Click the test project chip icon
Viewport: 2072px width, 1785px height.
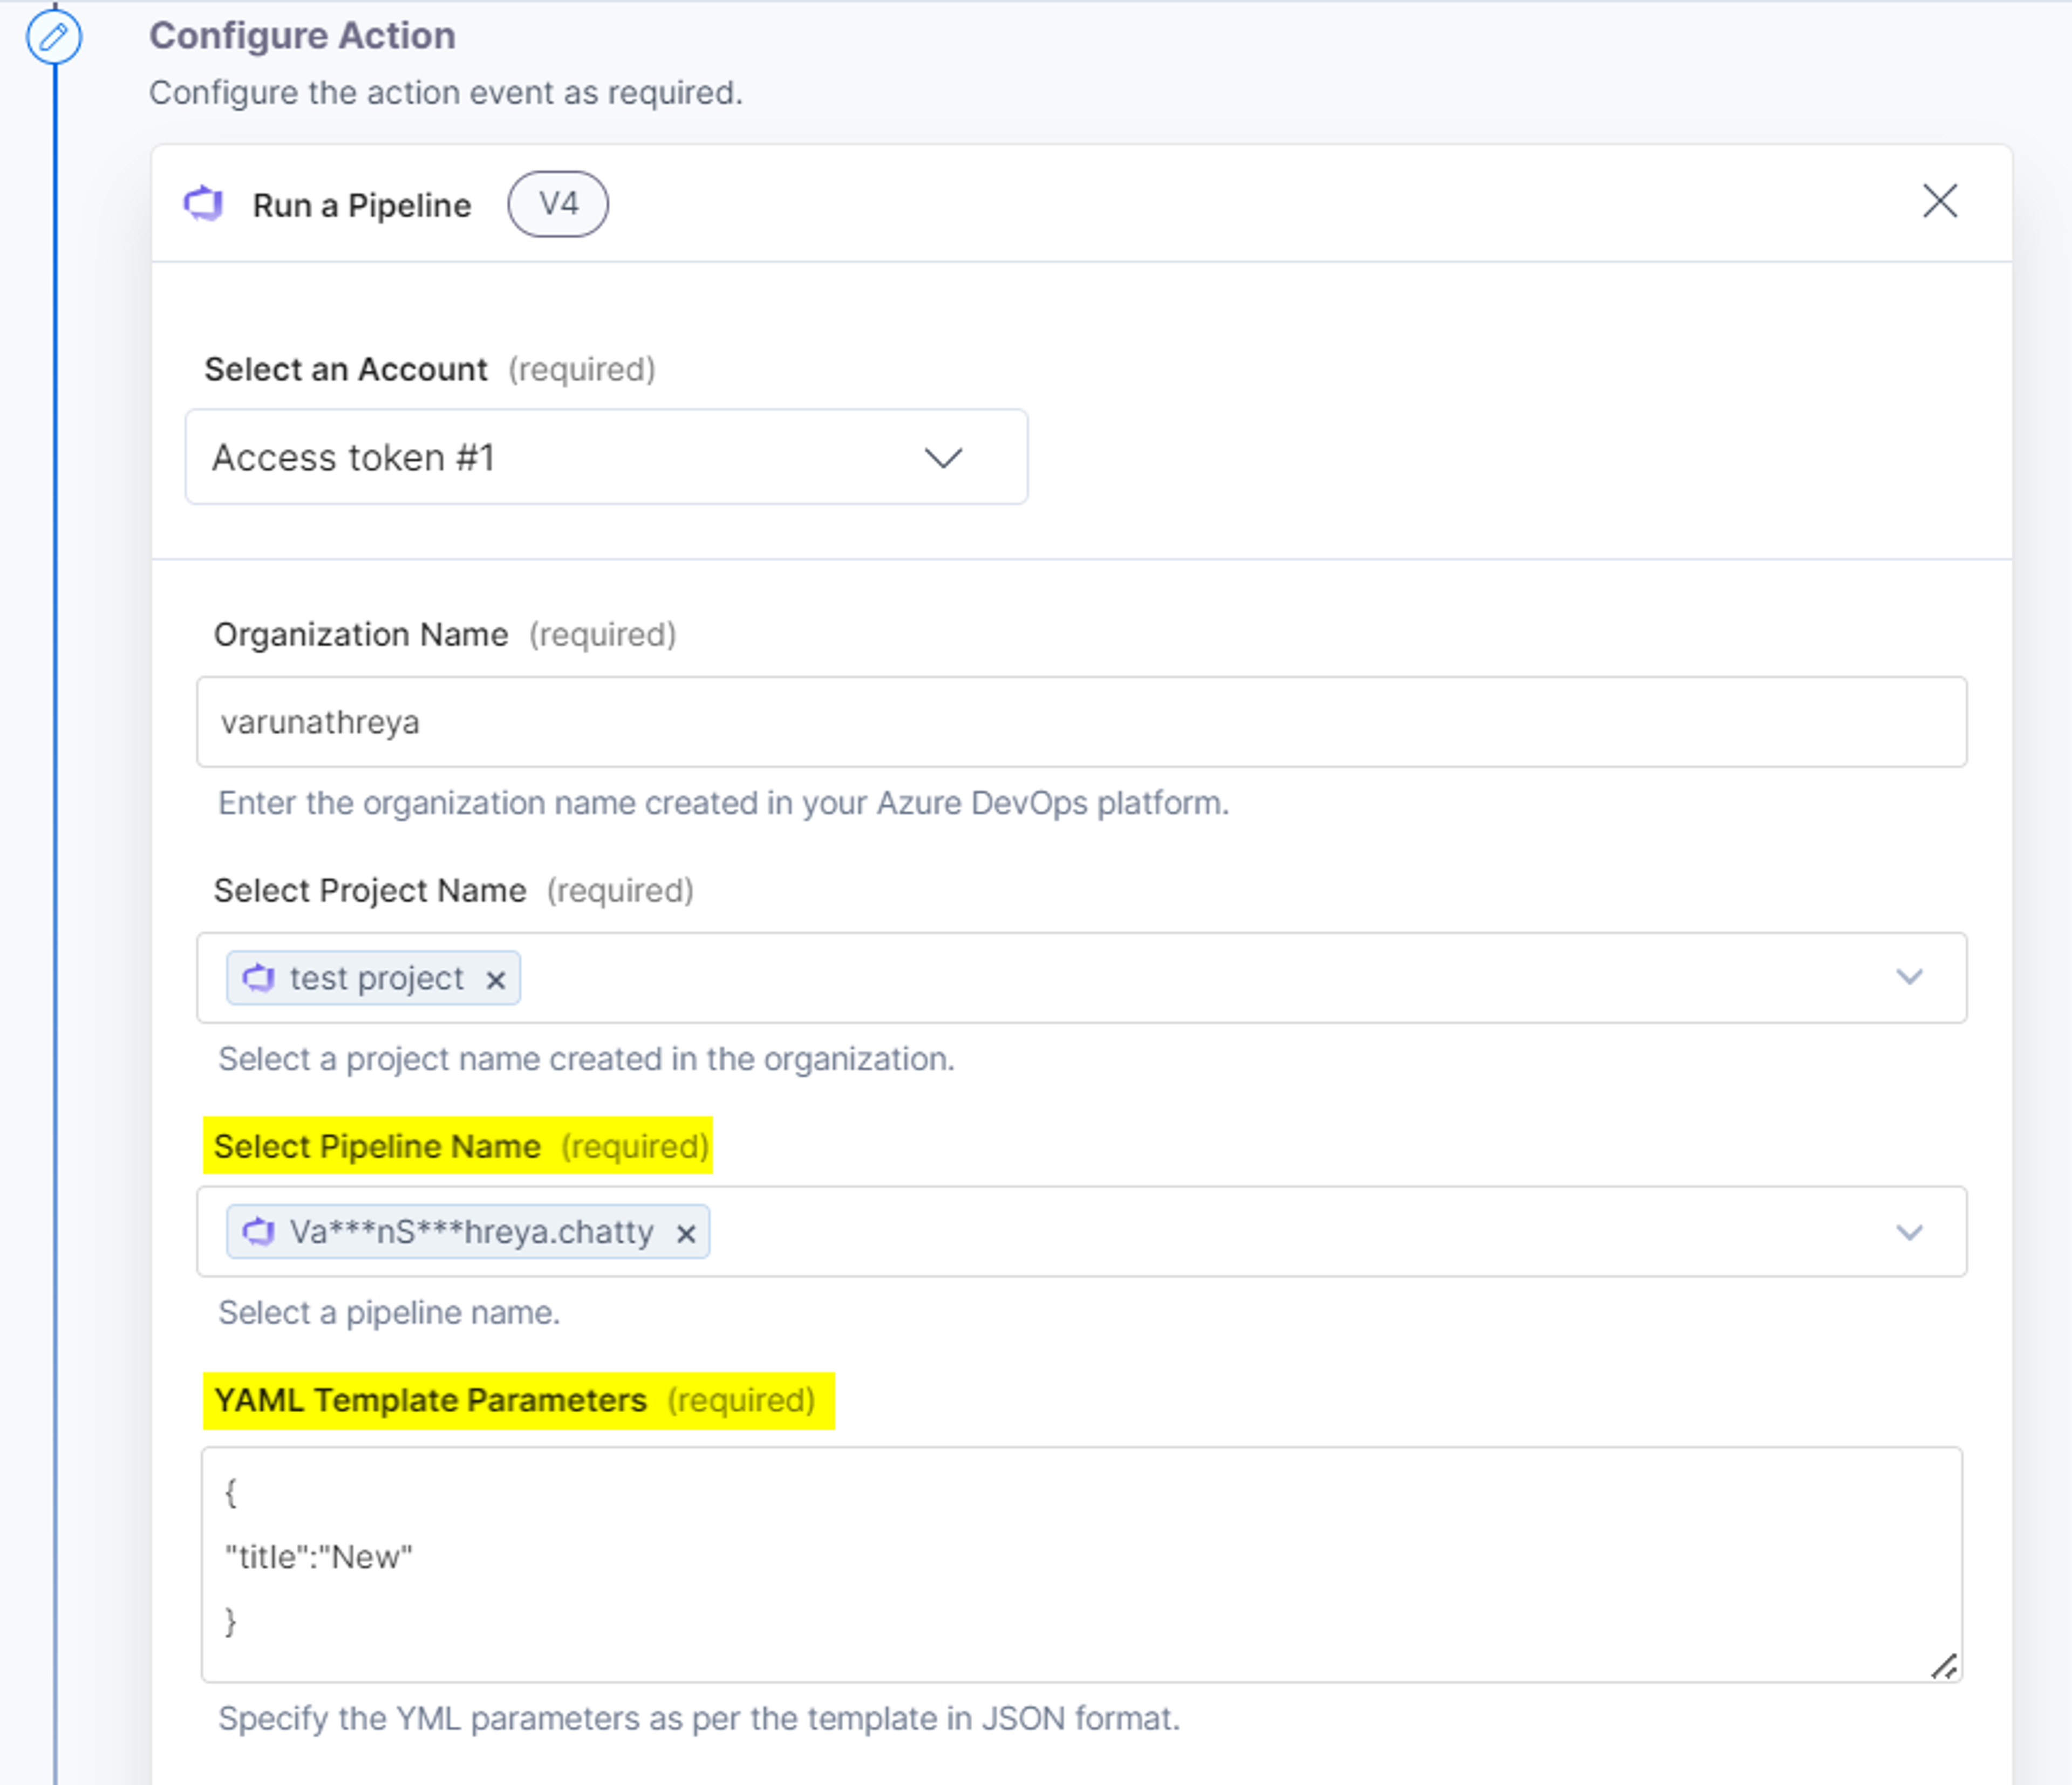259,977
